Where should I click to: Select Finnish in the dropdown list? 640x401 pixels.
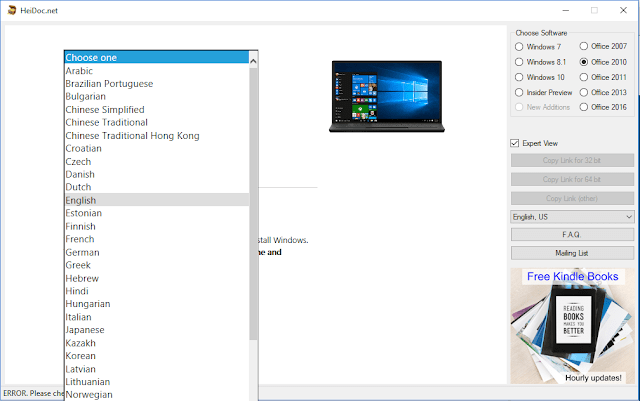click(x=157, y=226)
